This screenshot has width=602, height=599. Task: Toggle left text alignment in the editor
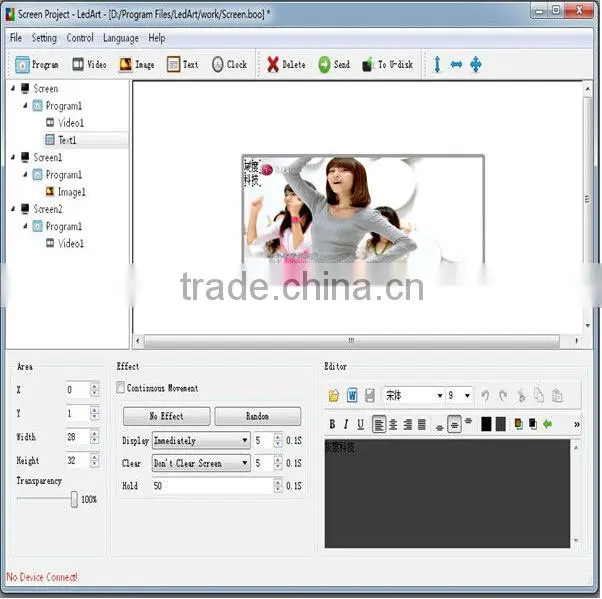pos(379,424)
